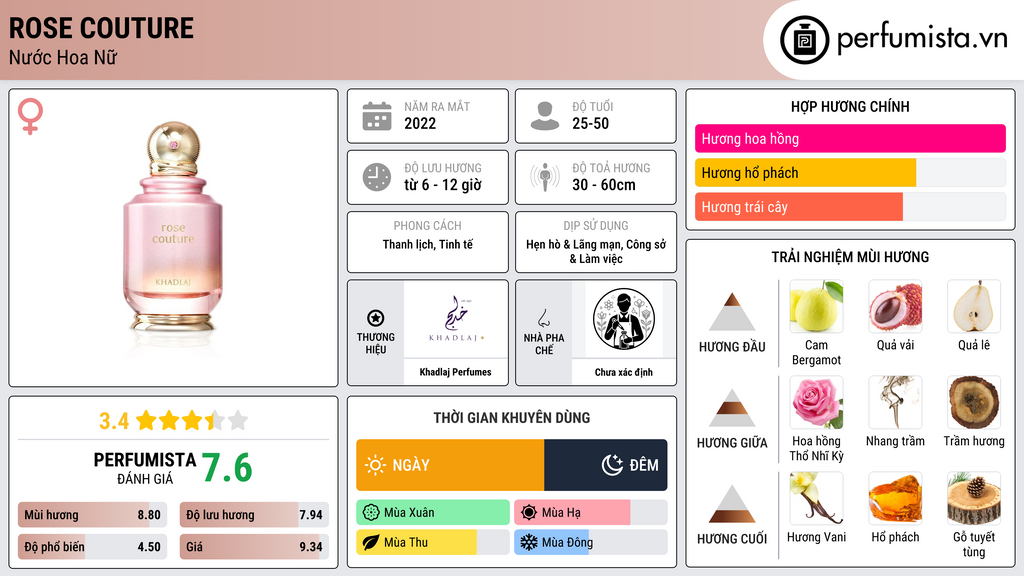Click the Gỗ tuyết tùng cedarwood image
This screenshot has height=576, width=1024.
(974, 498)
